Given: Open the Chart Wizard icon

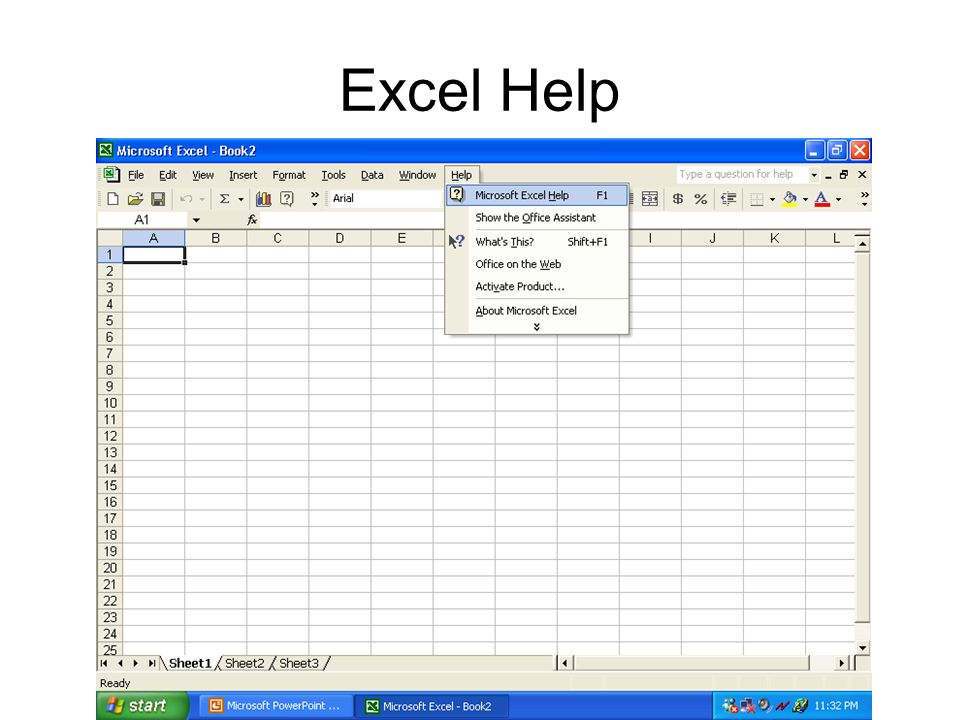Looking at the screenshot, I should click(x=263, y=198).
